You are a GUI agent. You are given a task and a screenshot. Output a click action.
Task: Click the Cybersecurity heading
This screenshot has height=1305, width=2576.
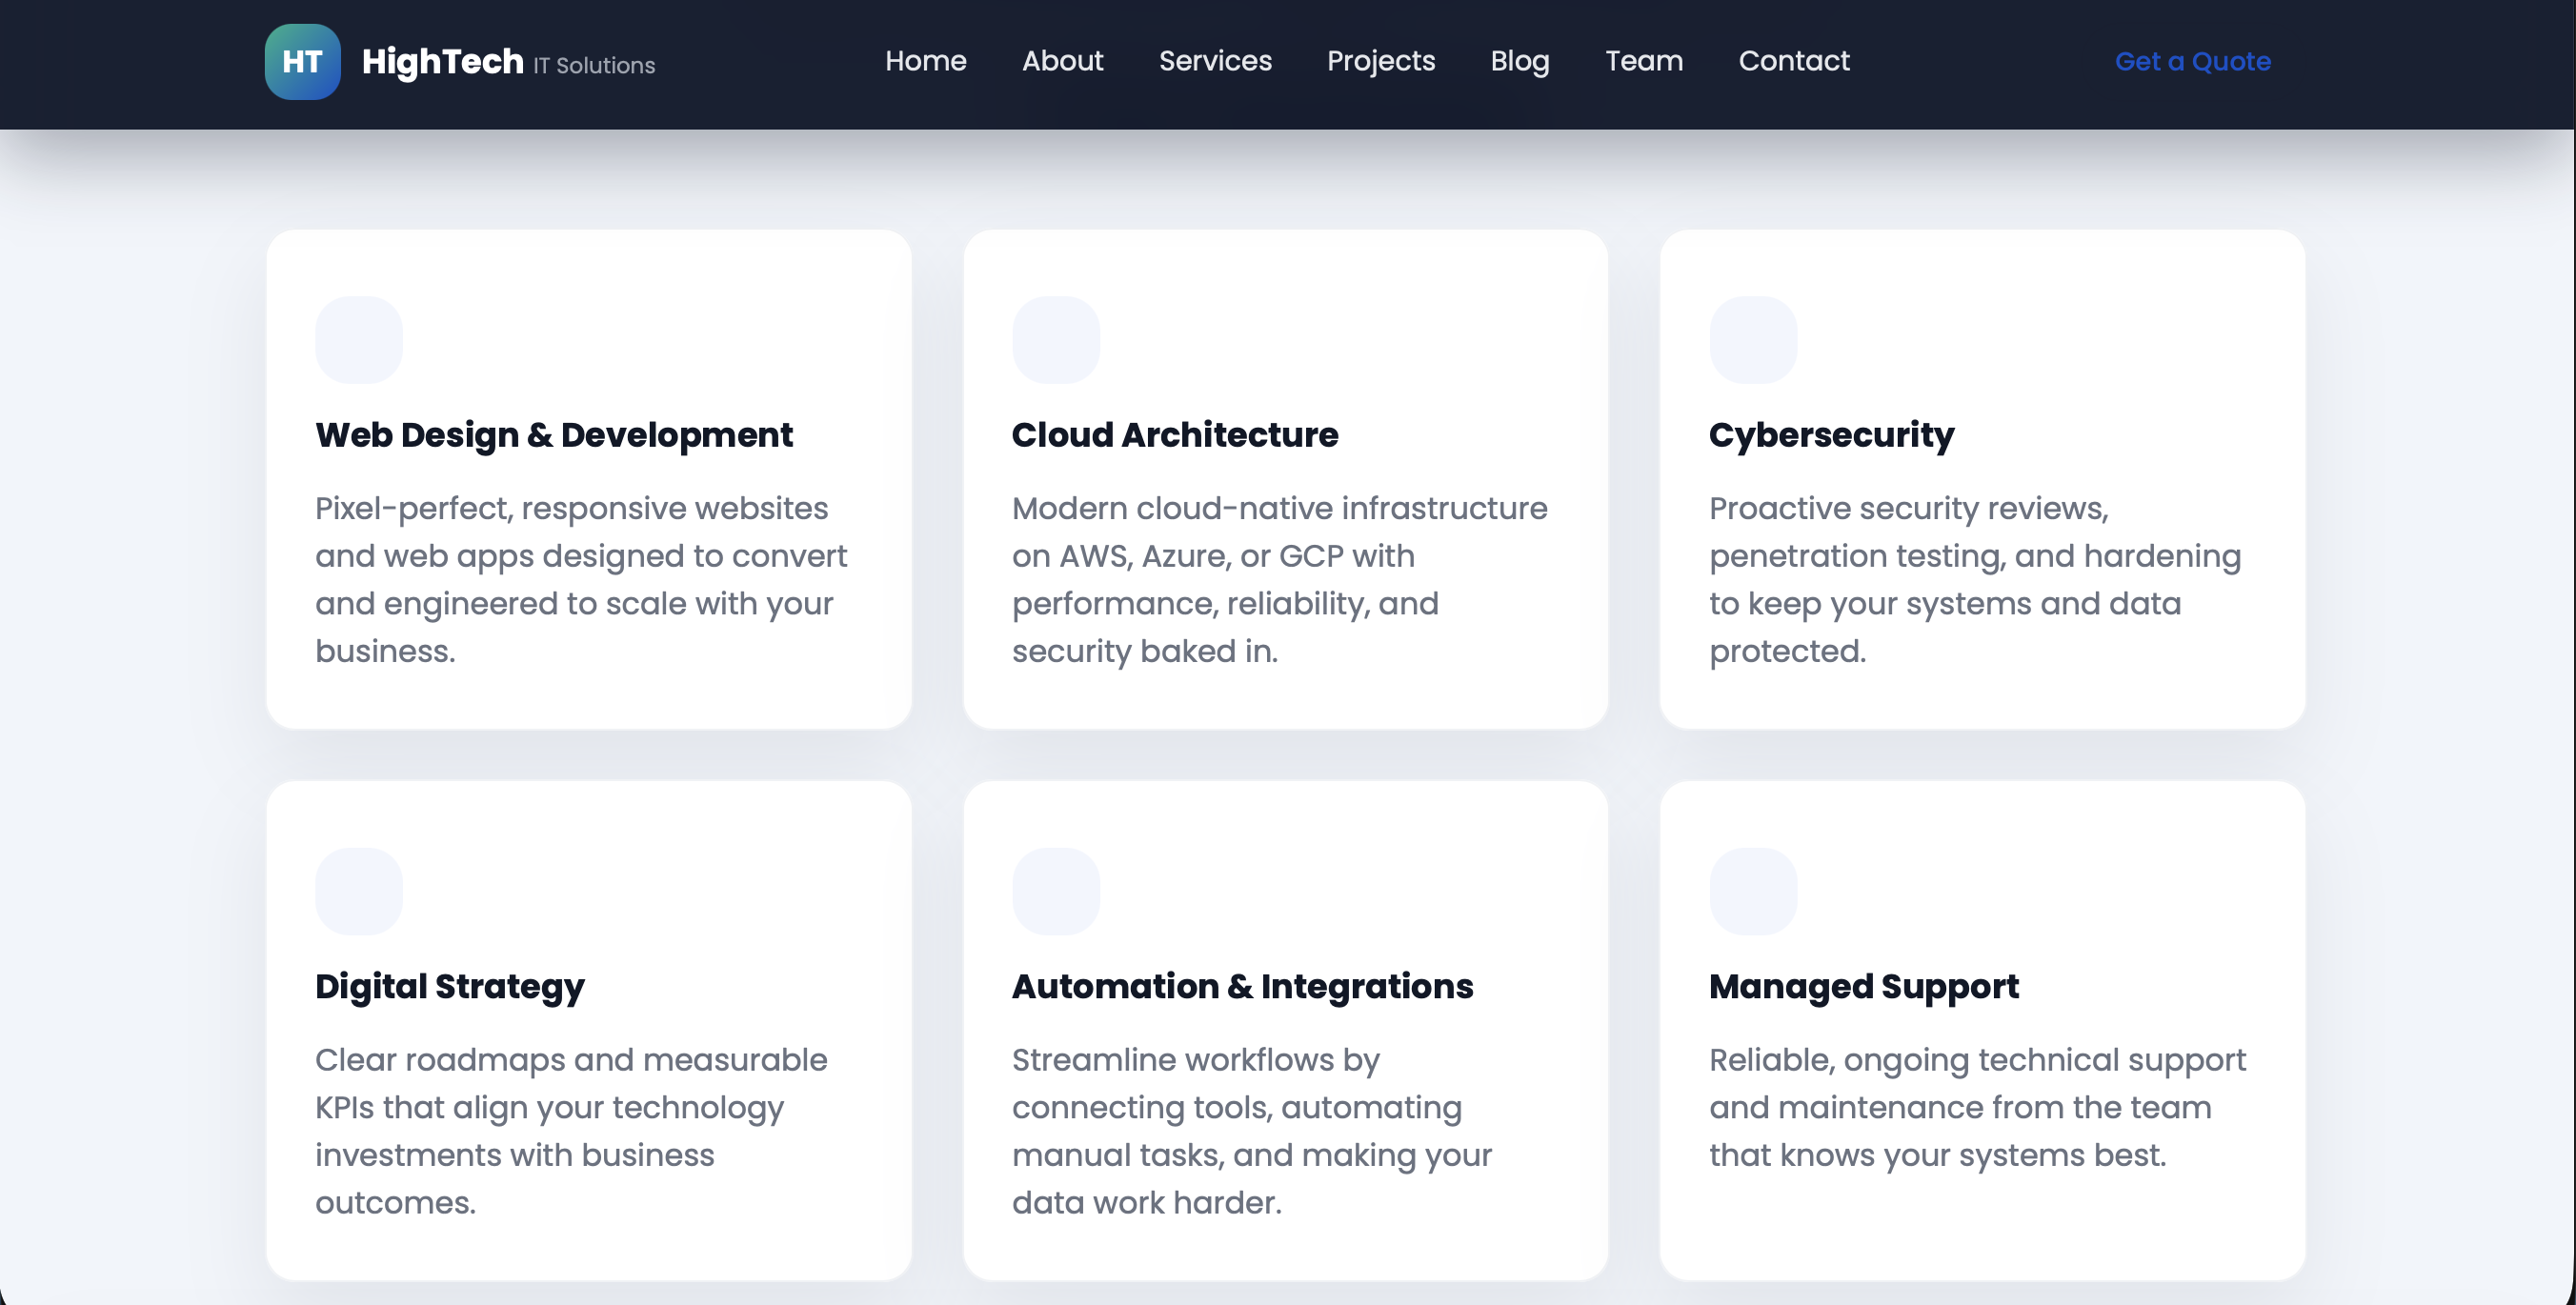pos(1830,435)
